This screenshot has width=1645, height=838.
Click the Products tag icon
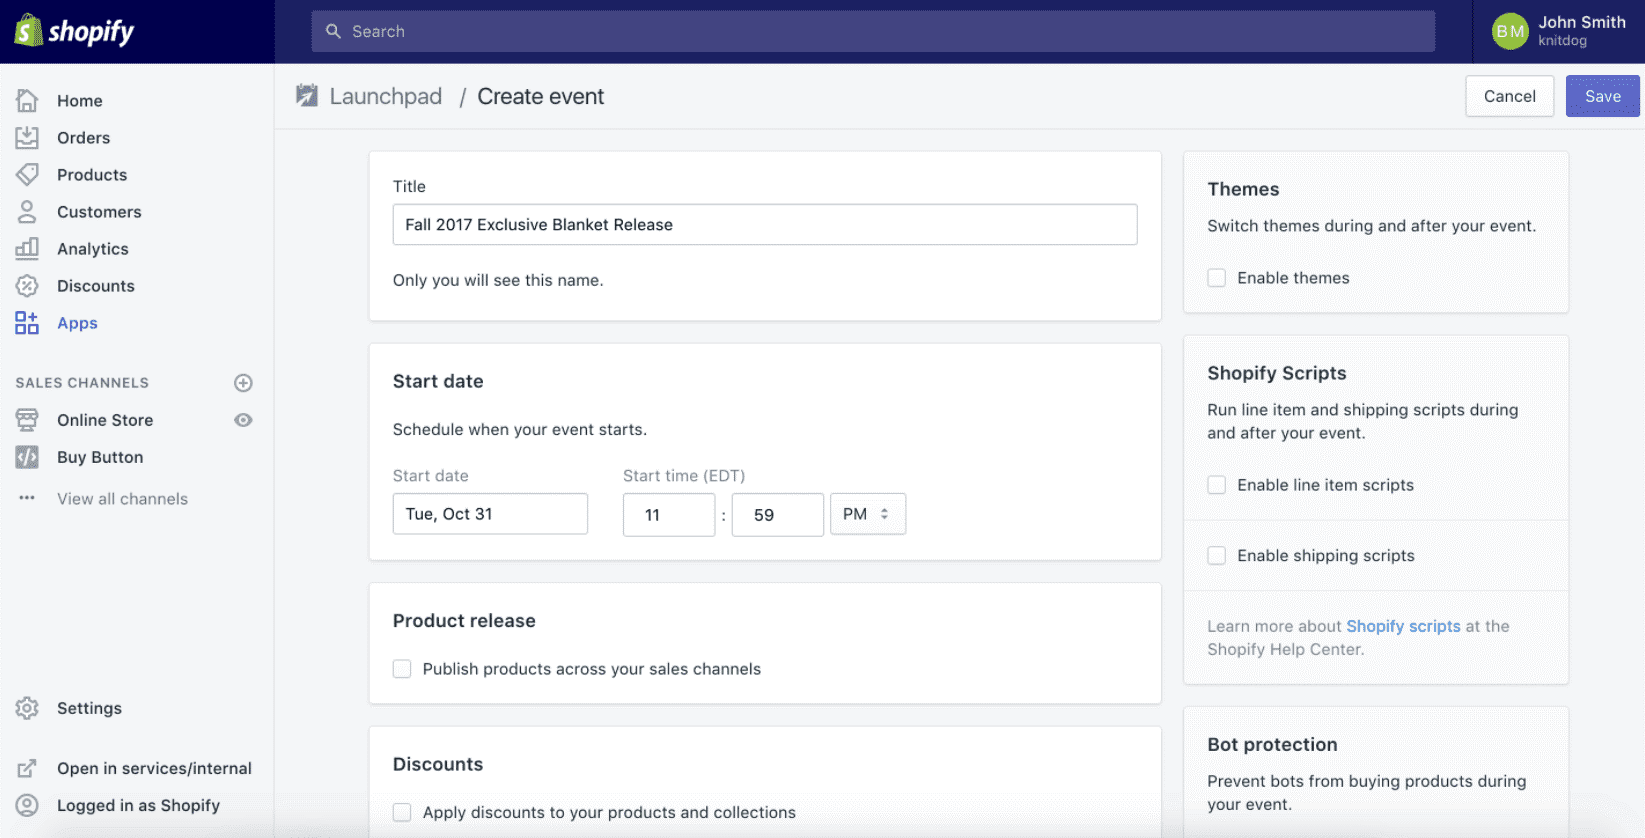[27, 175]
